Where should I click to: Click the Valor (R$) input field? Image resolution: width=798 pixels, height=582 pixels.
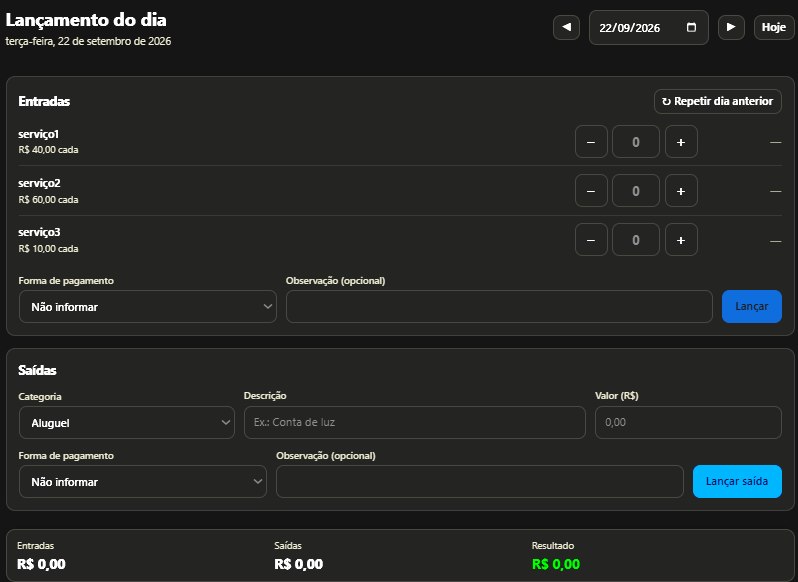pos(688,422)
